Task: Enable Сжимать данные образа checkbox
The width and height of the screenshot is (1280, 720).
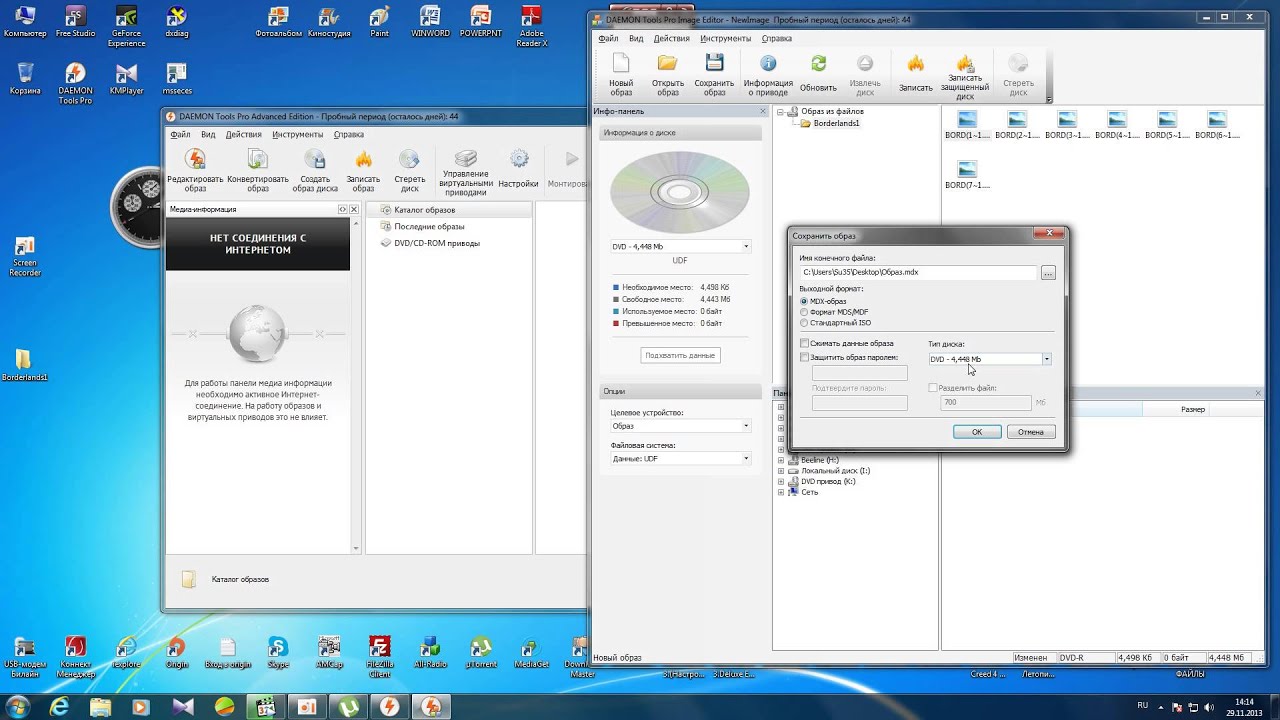Action: tap(805, 343)
